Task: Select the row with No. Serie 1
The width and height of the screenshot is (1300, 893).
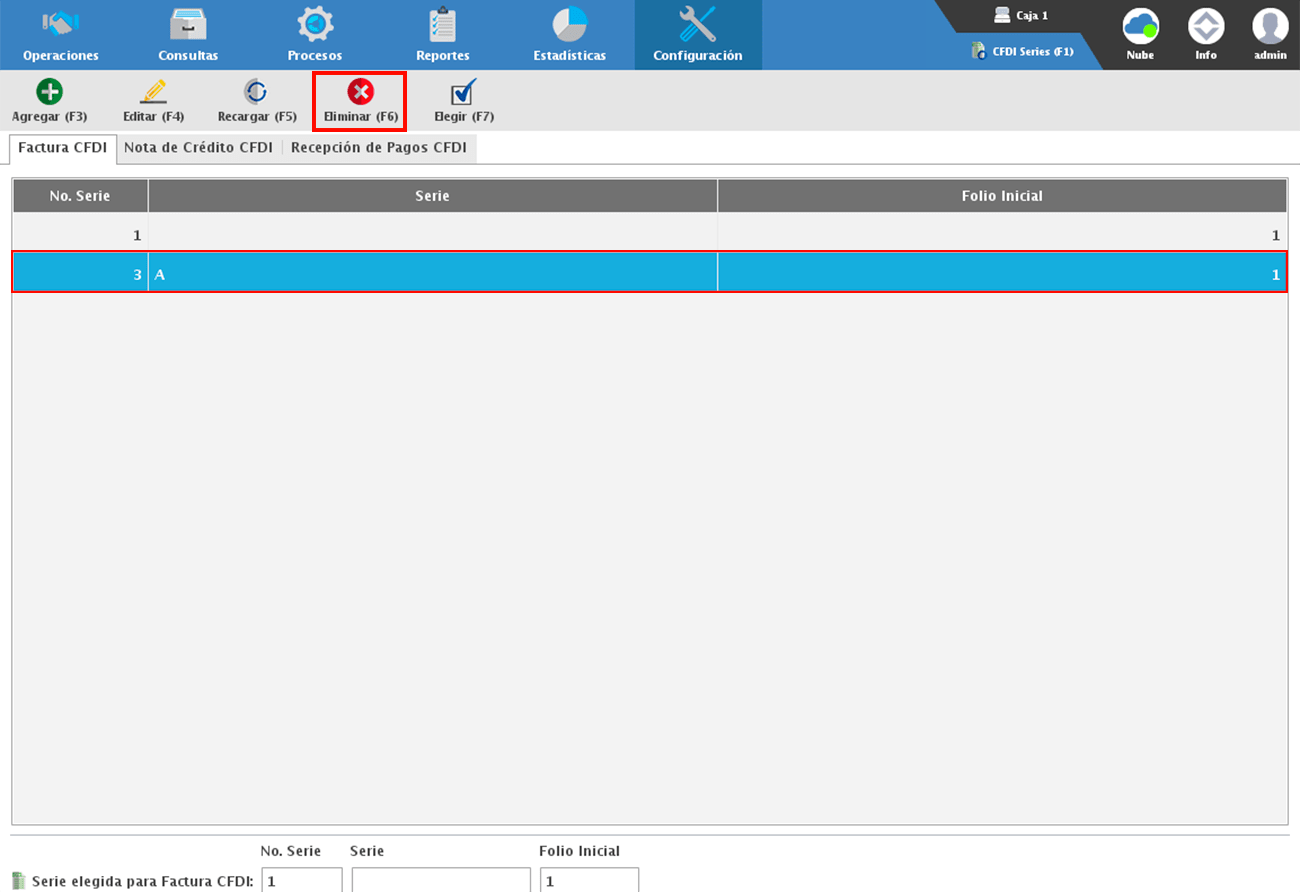Action: coord(649,236)
